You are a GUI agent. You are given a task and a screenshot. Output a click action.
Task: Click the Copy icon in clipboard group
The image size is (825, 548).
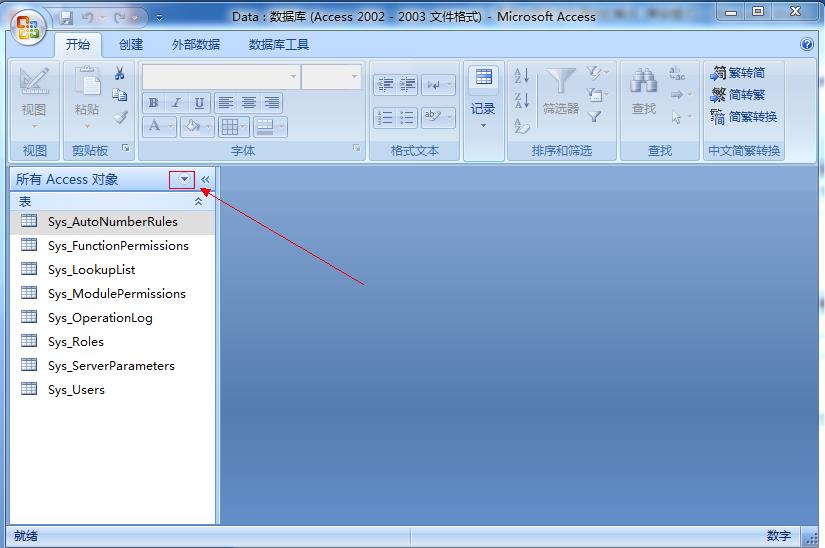120,95
